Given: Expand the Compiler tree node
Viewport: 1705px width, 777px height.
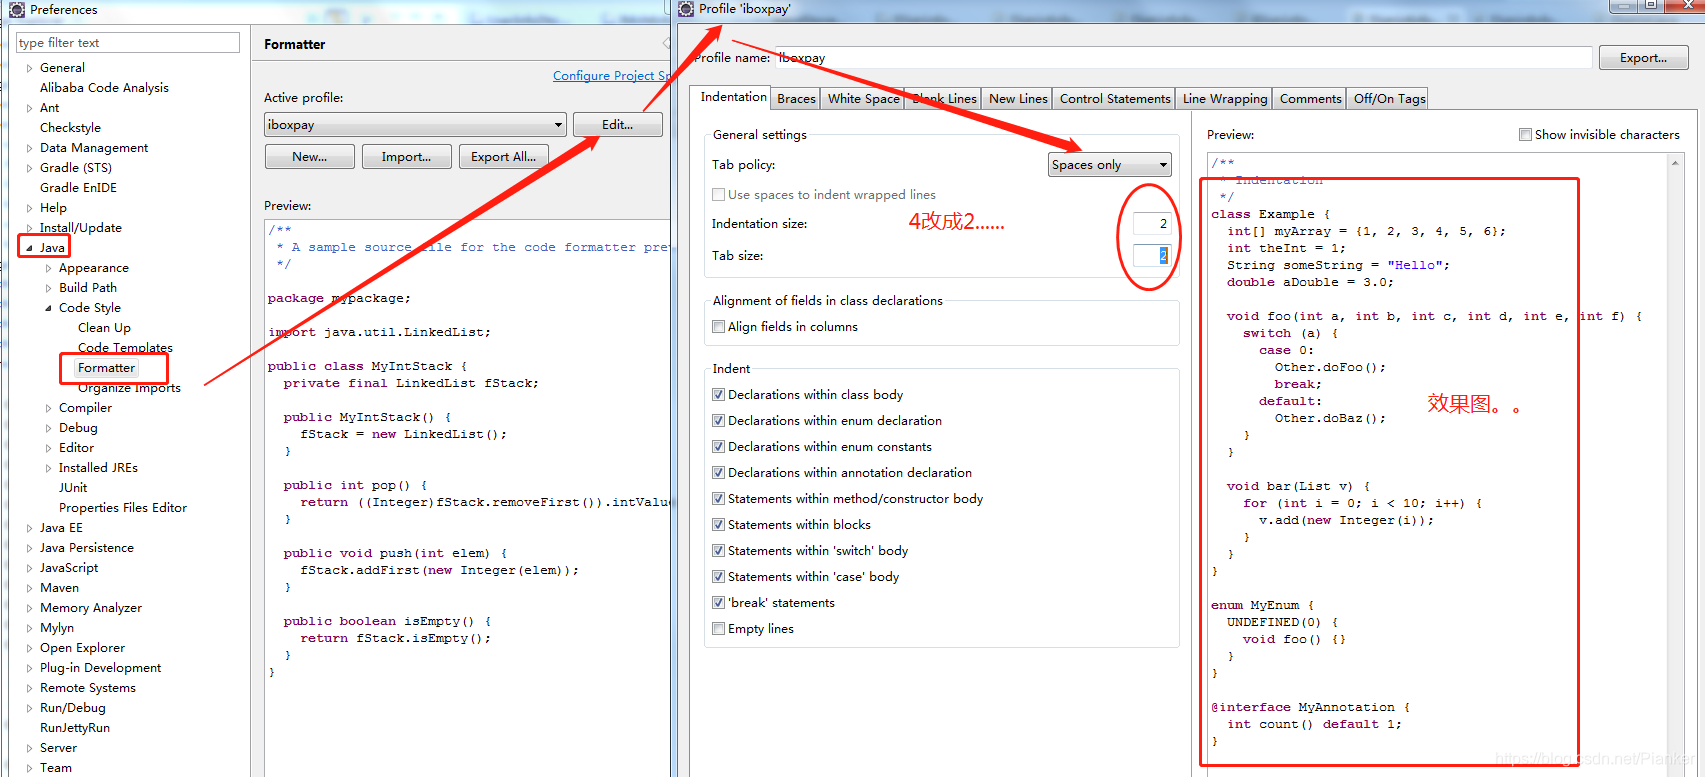Looking at the screenshot, I should [x=48, y=408].
